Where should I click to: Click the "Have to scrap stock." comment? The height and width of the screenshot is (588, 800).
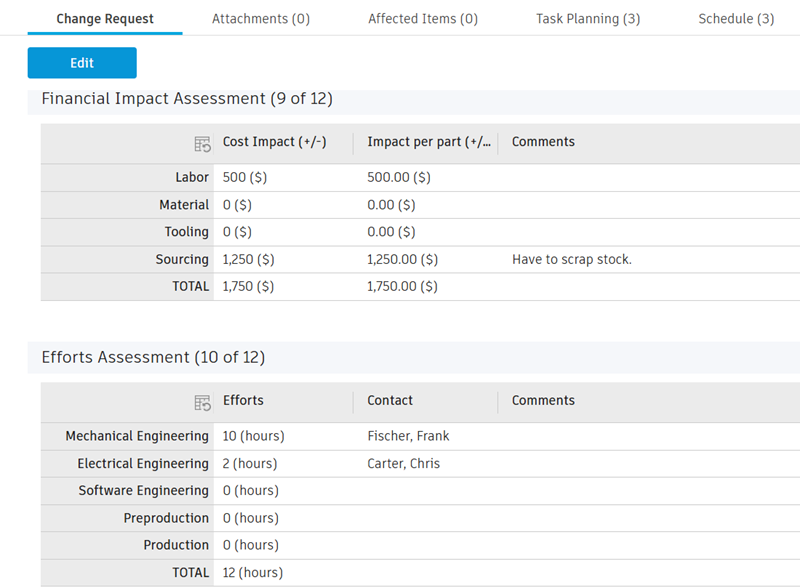point(571,260)
